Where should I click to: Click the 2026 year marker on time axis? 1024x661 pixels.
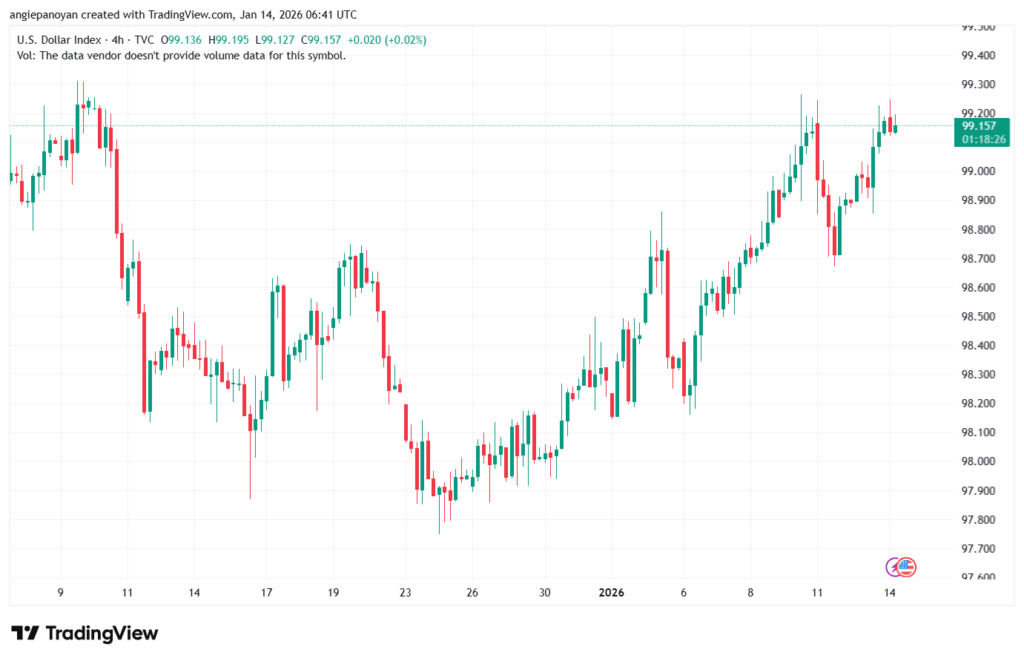[x=610, y=592]
